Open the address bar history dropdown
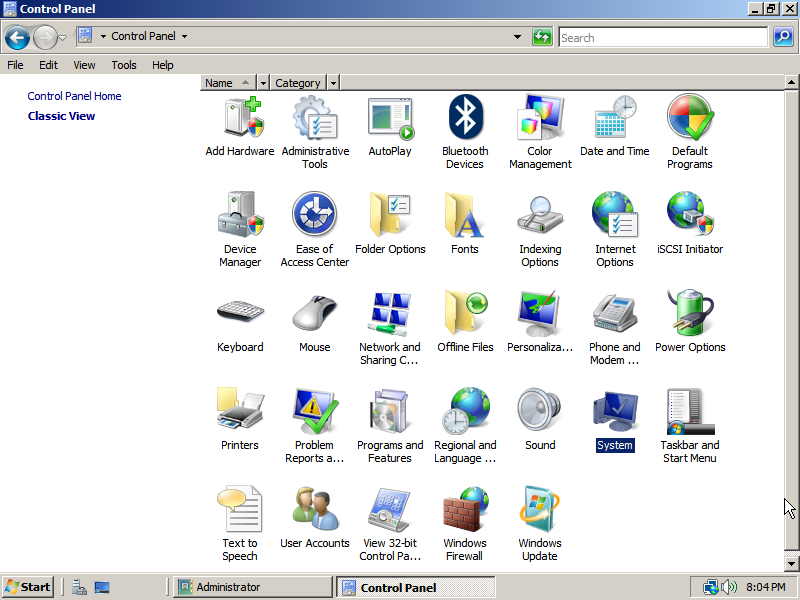The image size is (800, 600). tap(517, 37)
